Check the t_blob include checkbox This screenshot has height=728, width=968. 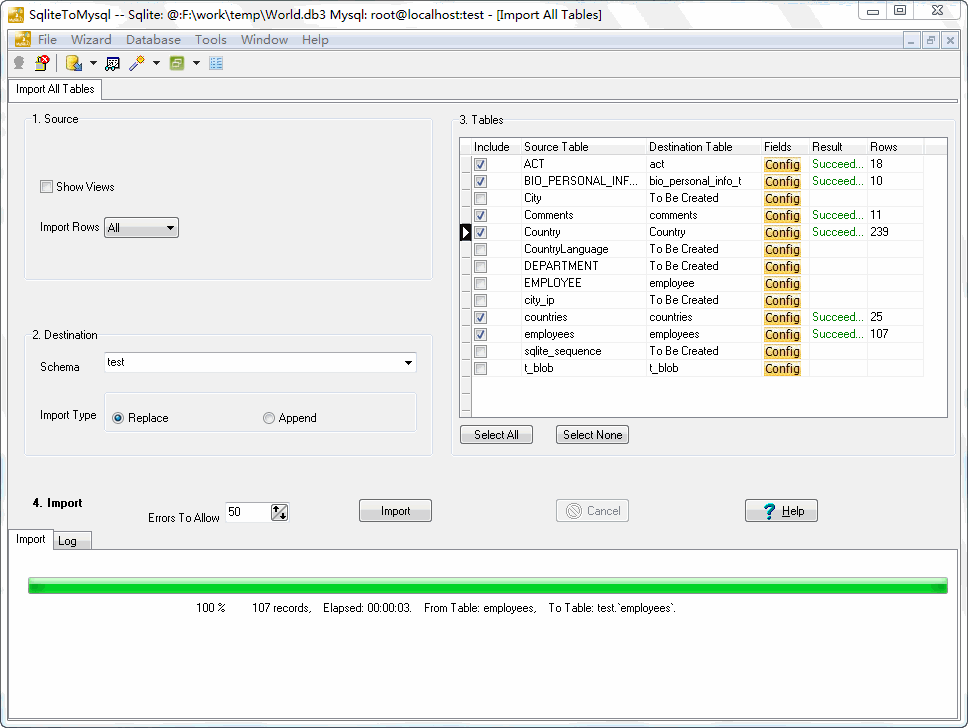[x=480, y=368]
